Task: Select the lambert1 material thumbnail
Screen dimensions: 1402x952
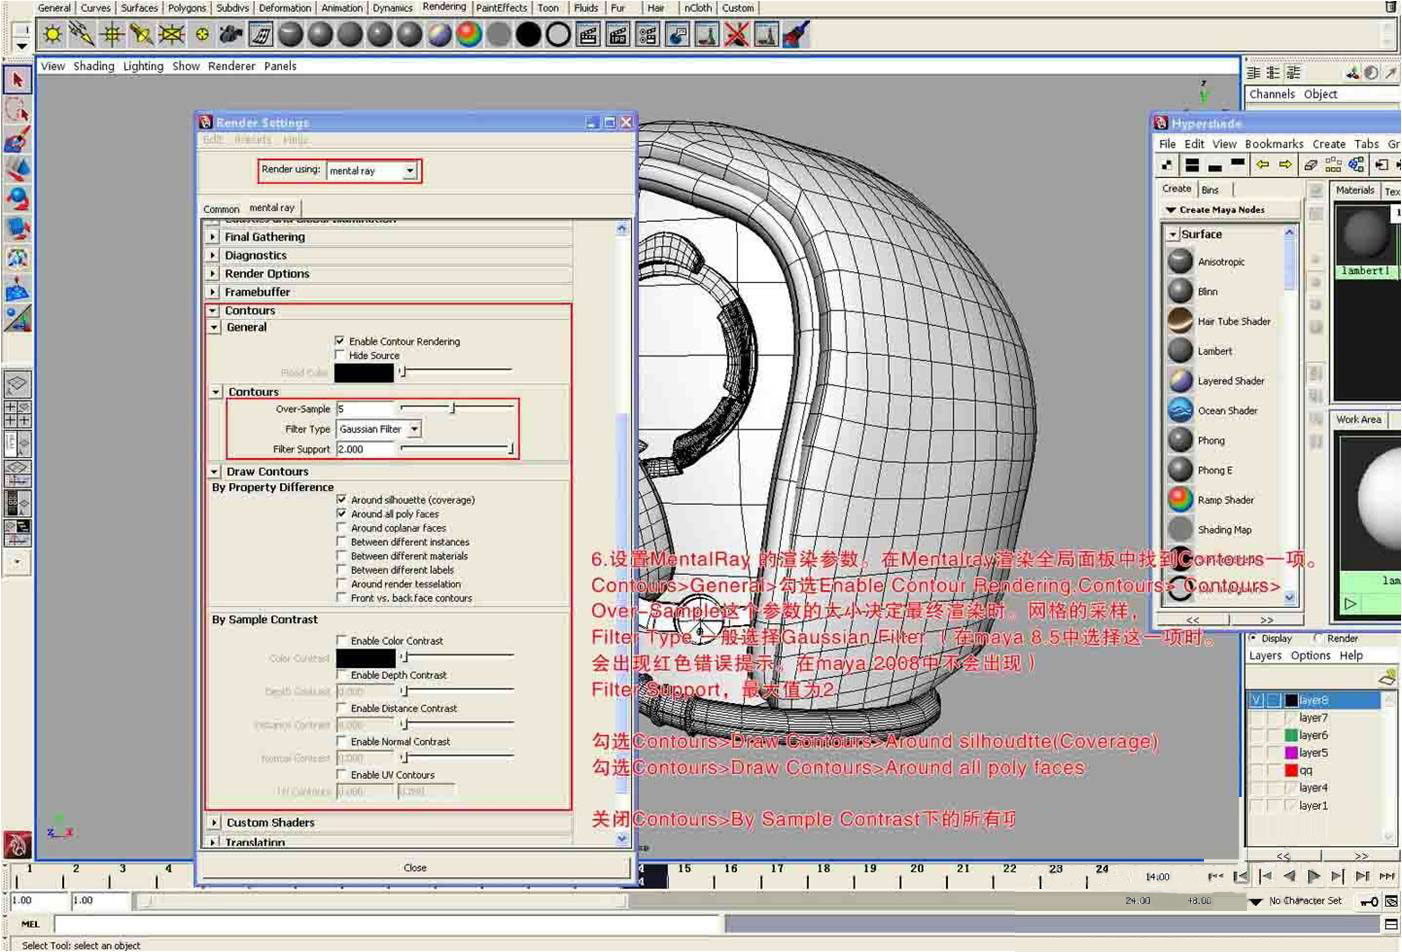Action: pyautogui.click(x=1365, y=241)
